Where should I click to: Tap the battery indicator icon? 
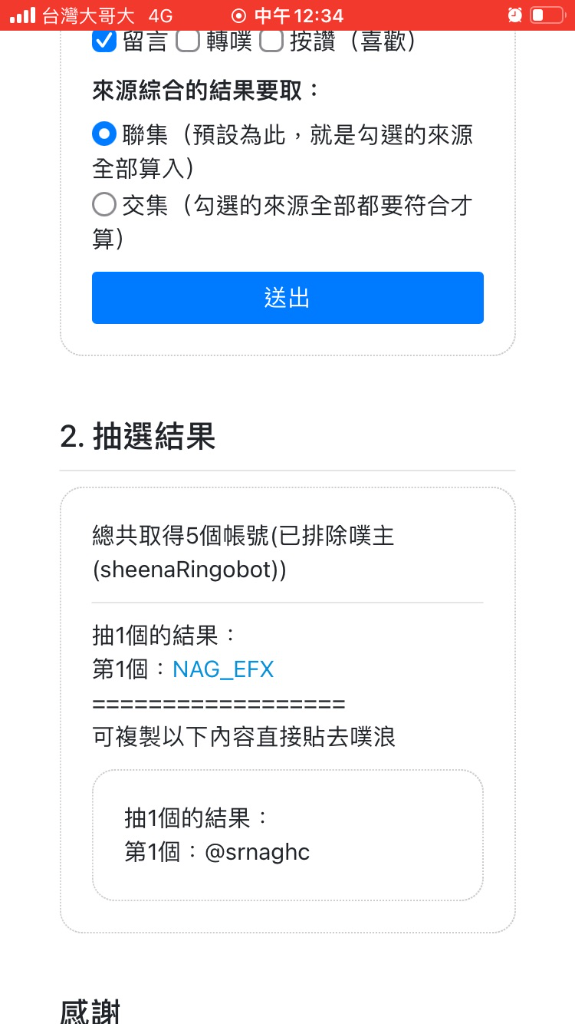point(546,14)
